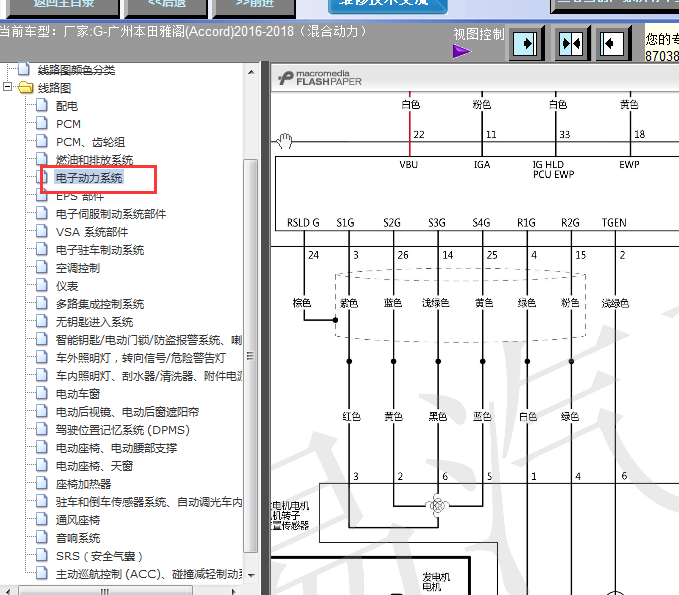
Task: Click the document icon beside PCM
Action: click(x=42, y=123)
